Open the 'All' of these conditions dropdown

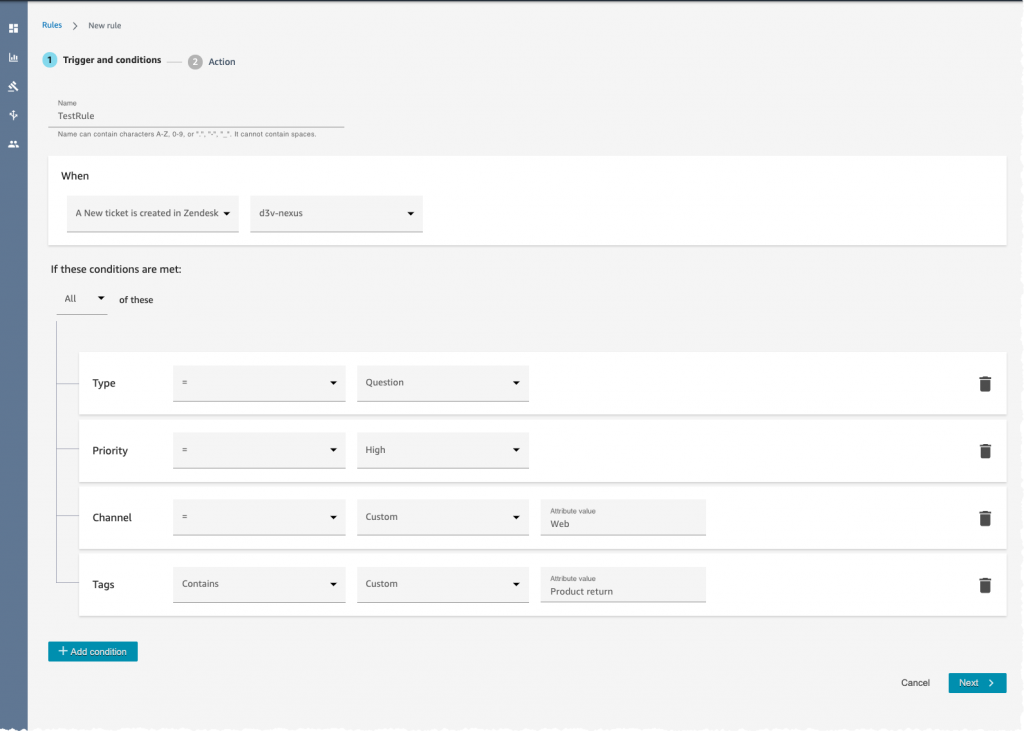click(x=82, y=299)
